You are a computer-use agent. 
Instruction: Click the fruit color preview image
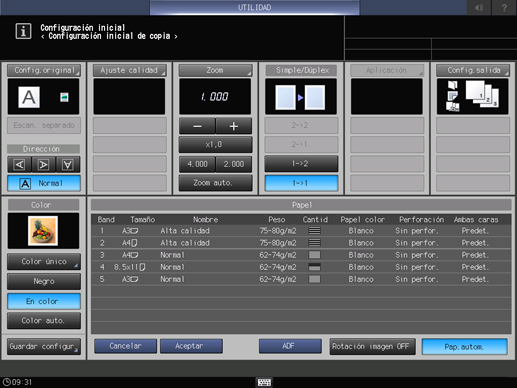43,231
